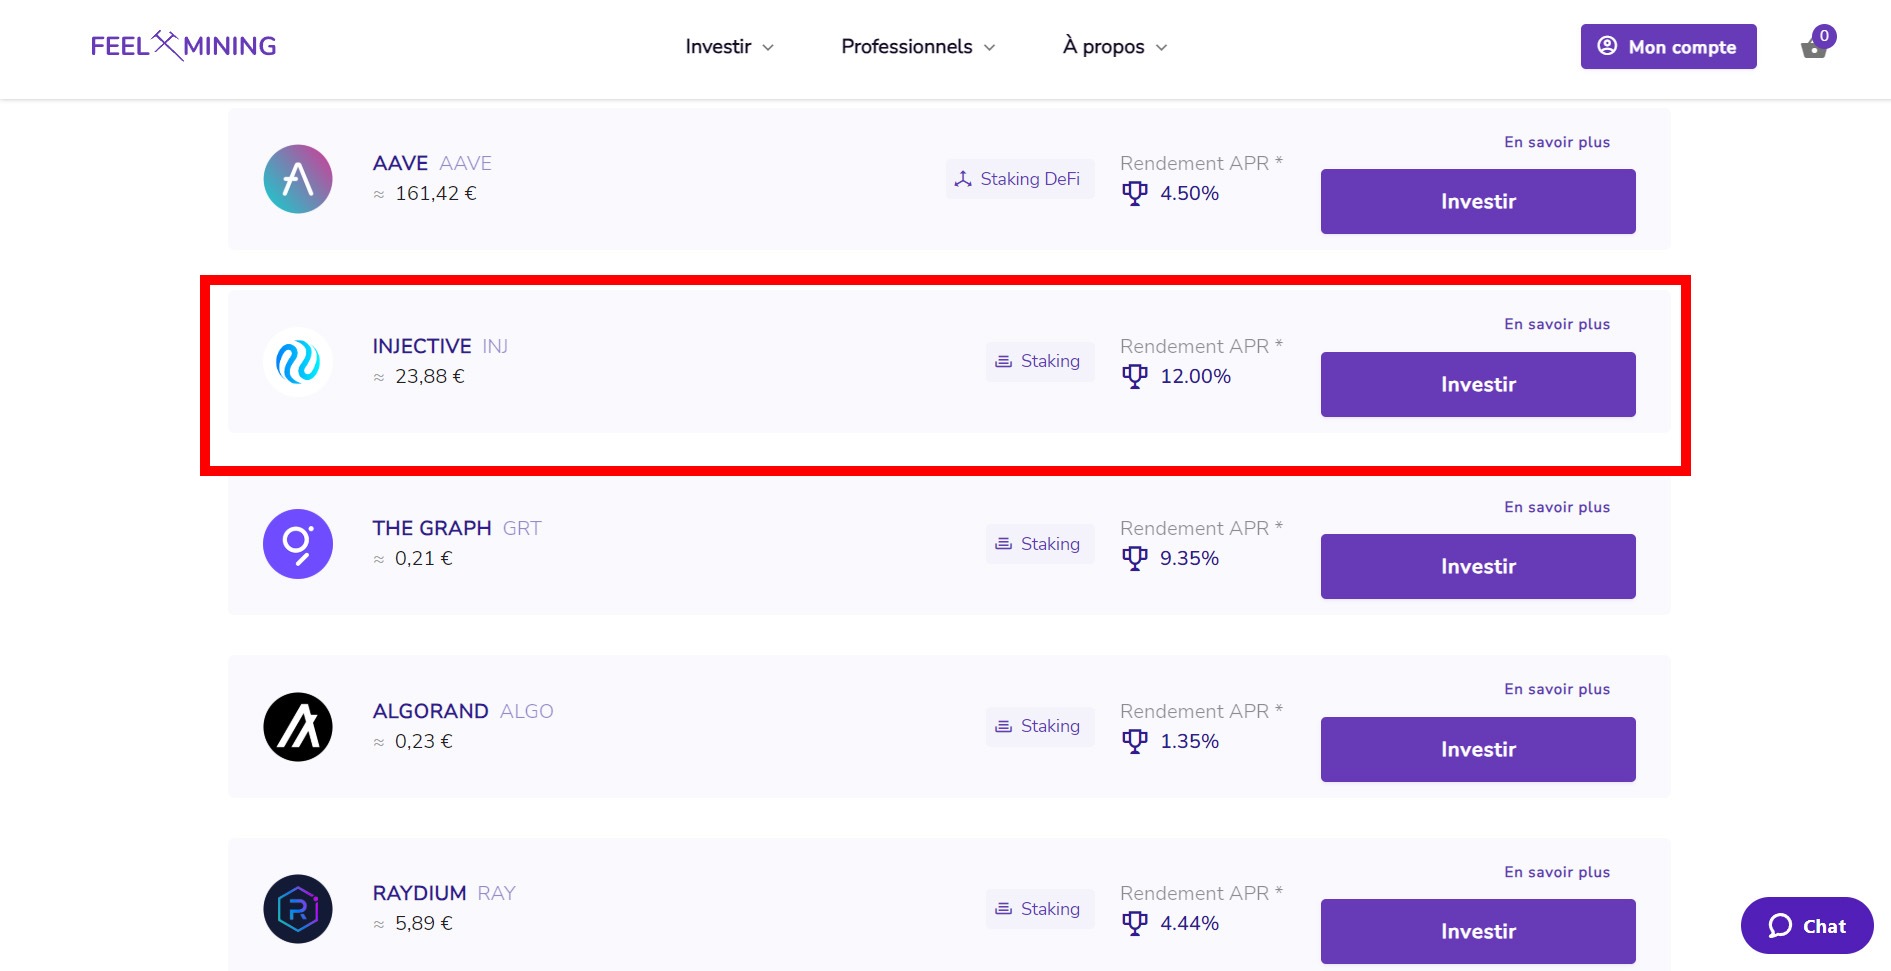Invest in Algorand via Investir button
The width and height of the screenshot is (1891, 971).
[x=1477, y=749]
